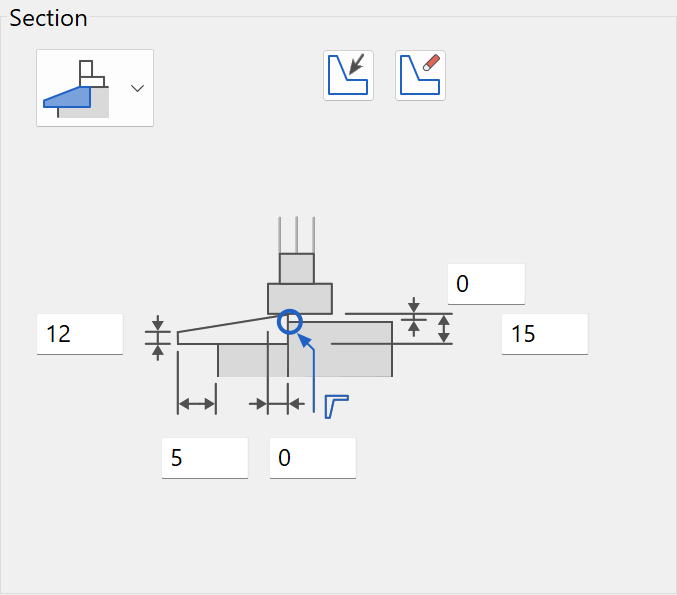Focus the field showing value 15
The image size is (677, 595).
click(544, 334)
